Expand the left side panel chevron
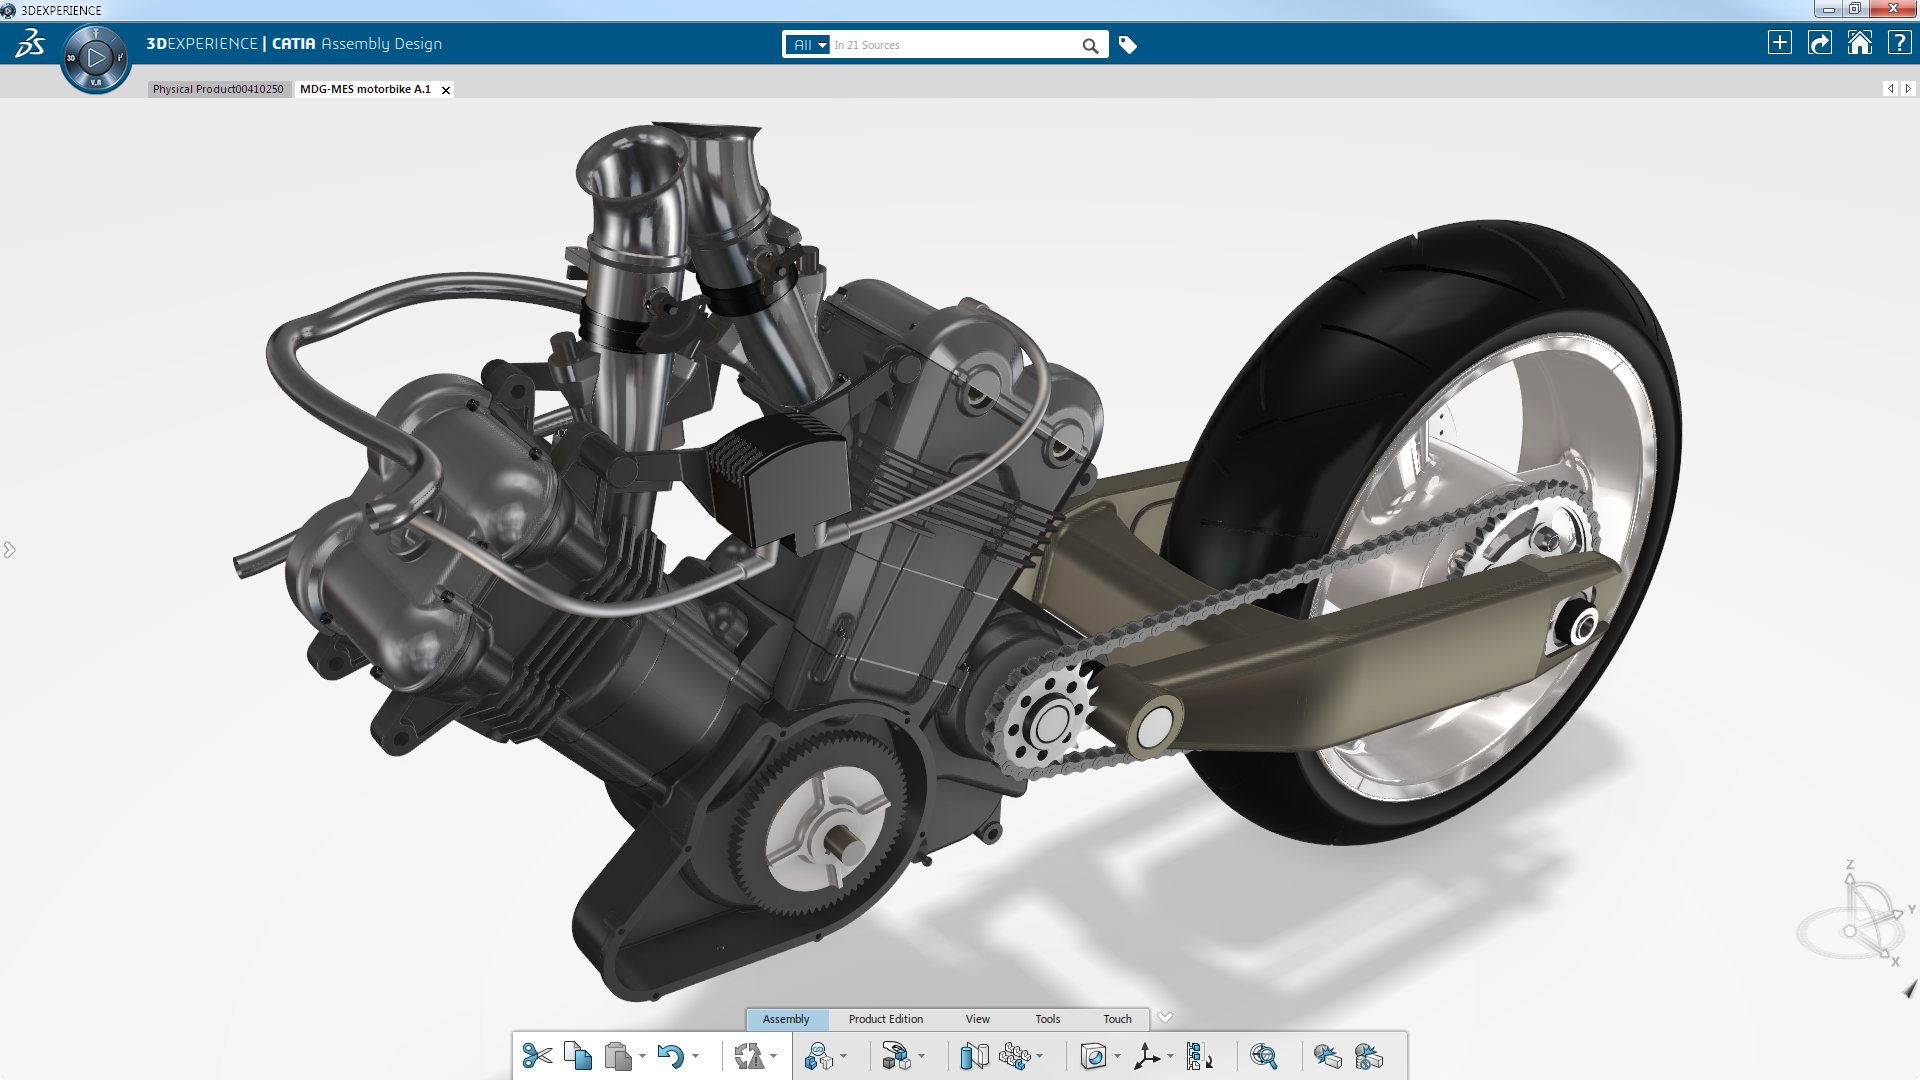The height and width of the screenshot is (1080, 1920). (9, 549)
